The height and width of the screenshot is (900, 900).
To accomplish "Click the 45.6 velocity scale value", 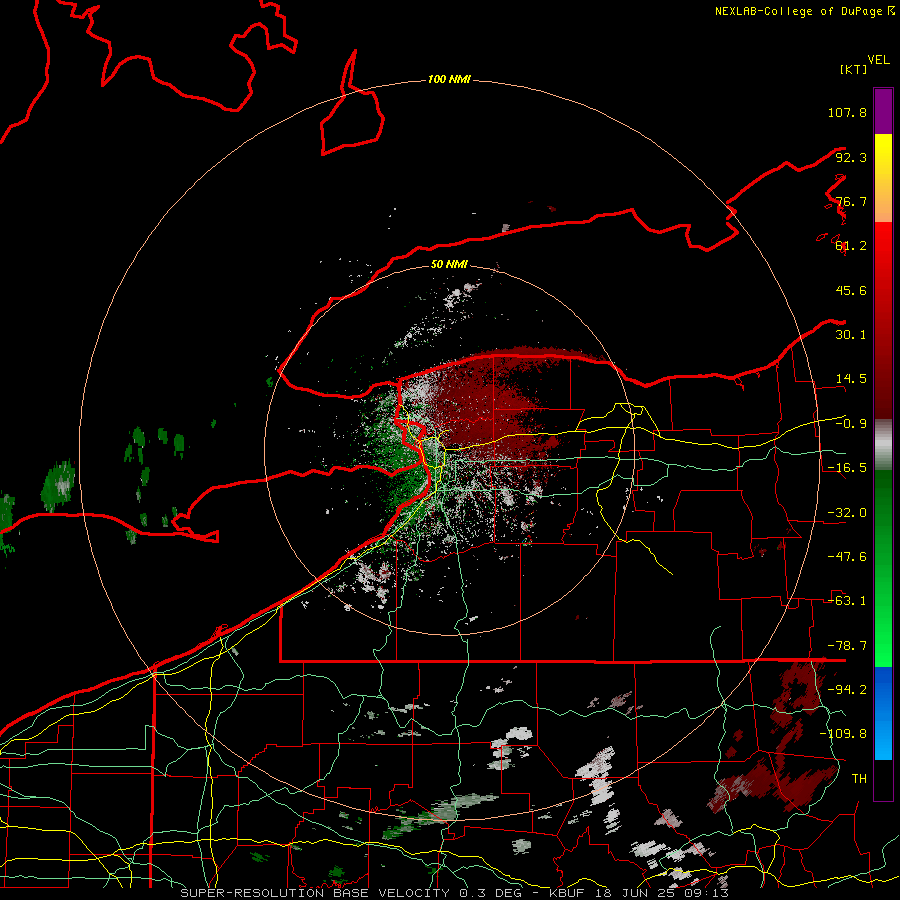I will tap(851, 290).
